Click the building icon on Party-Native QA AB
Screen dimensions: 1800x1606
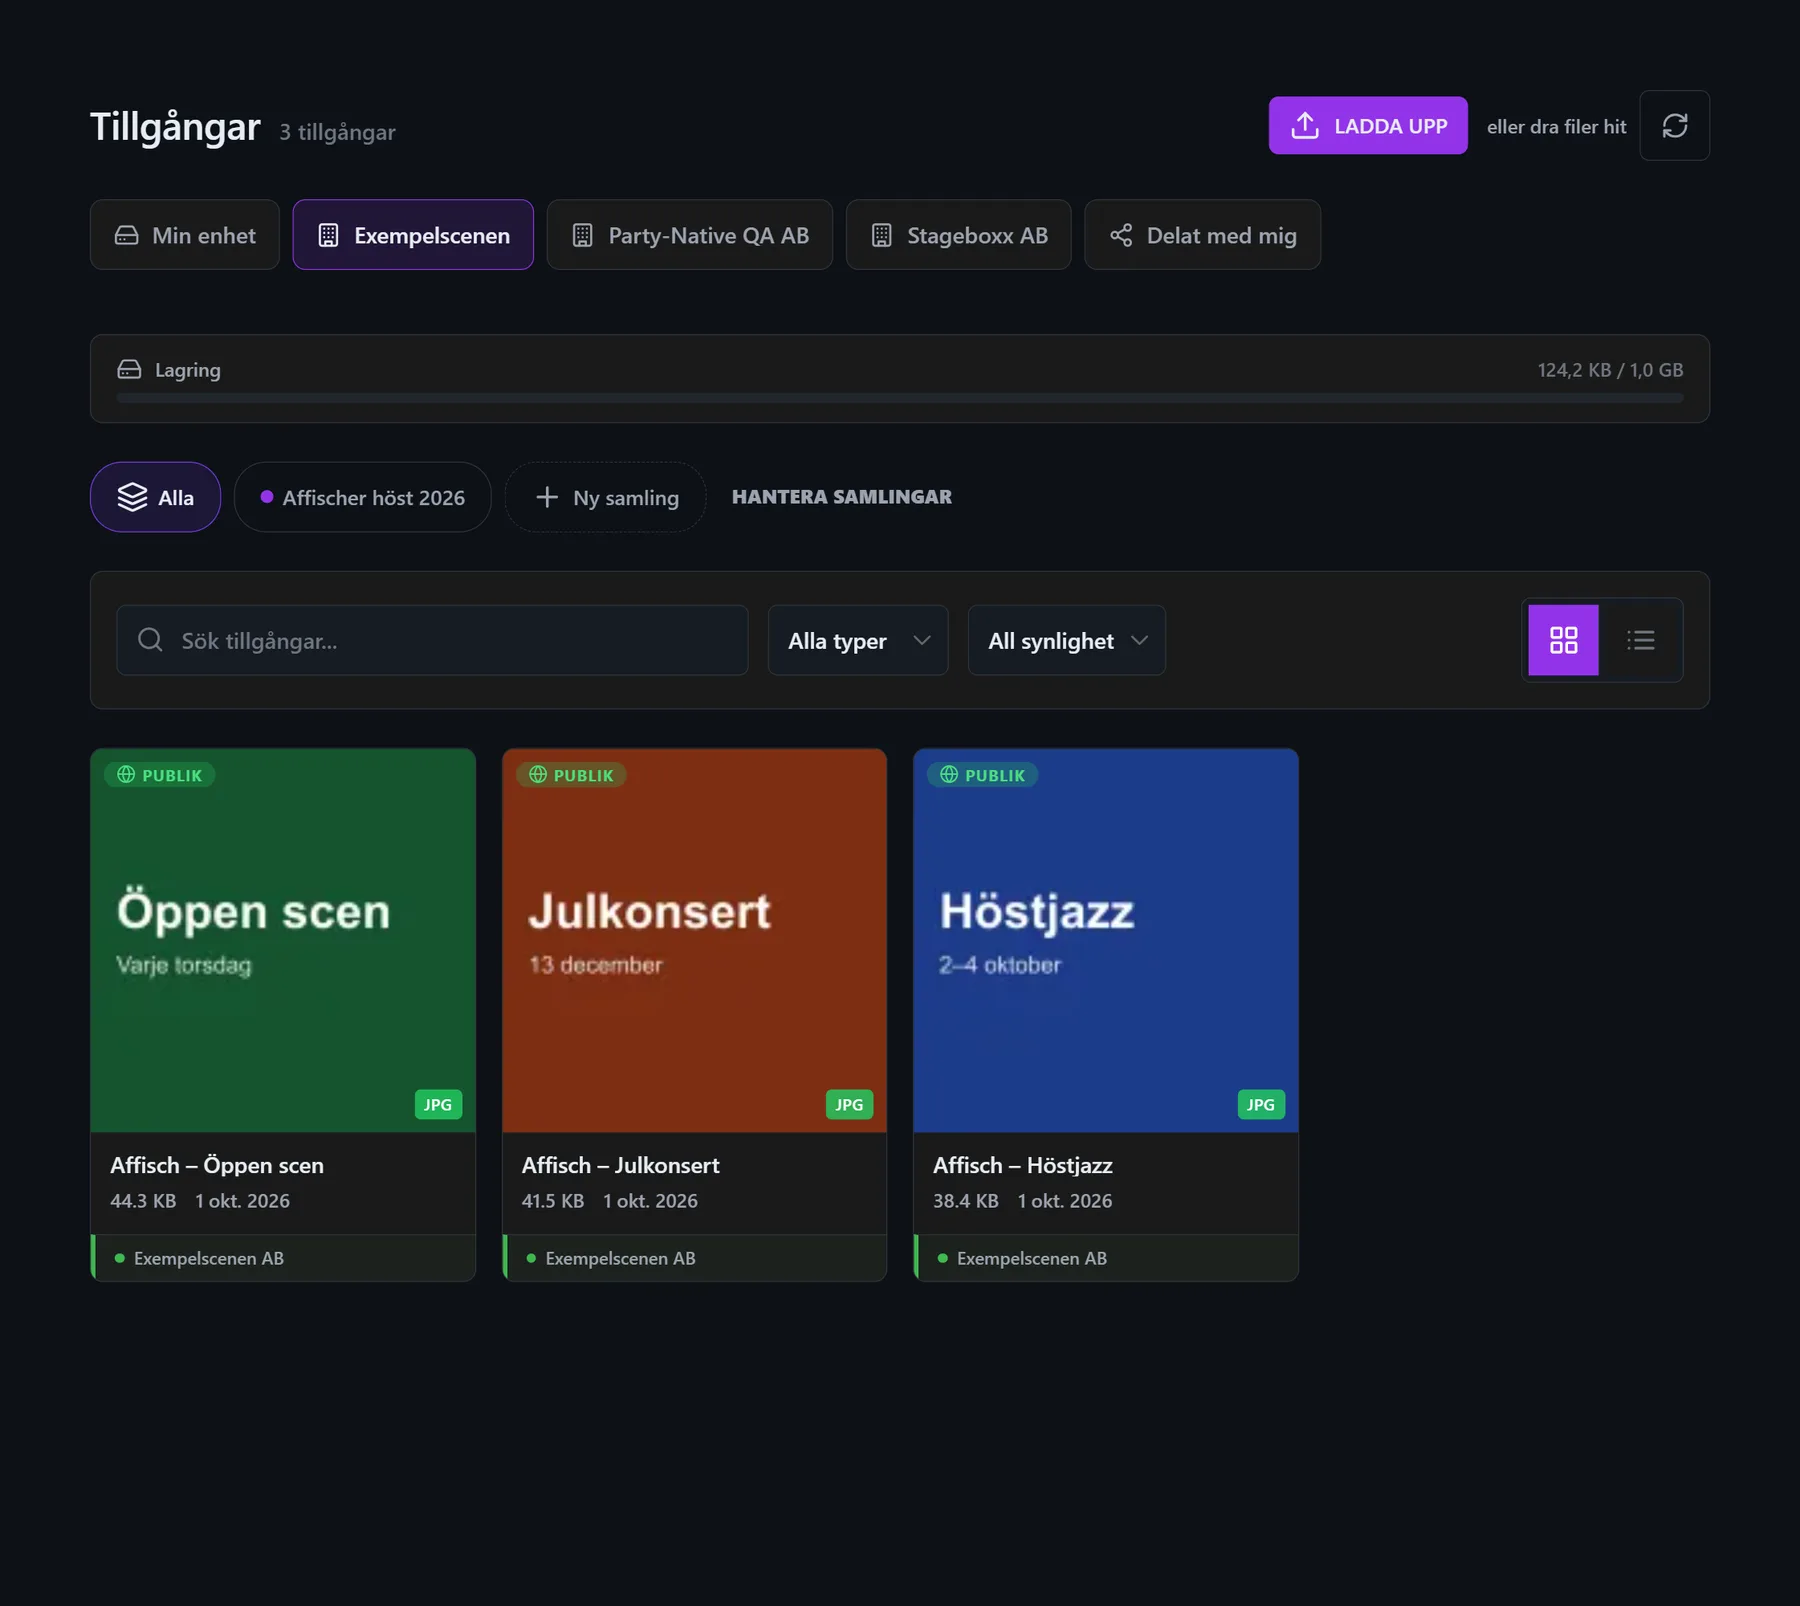[x=582, y=235]
